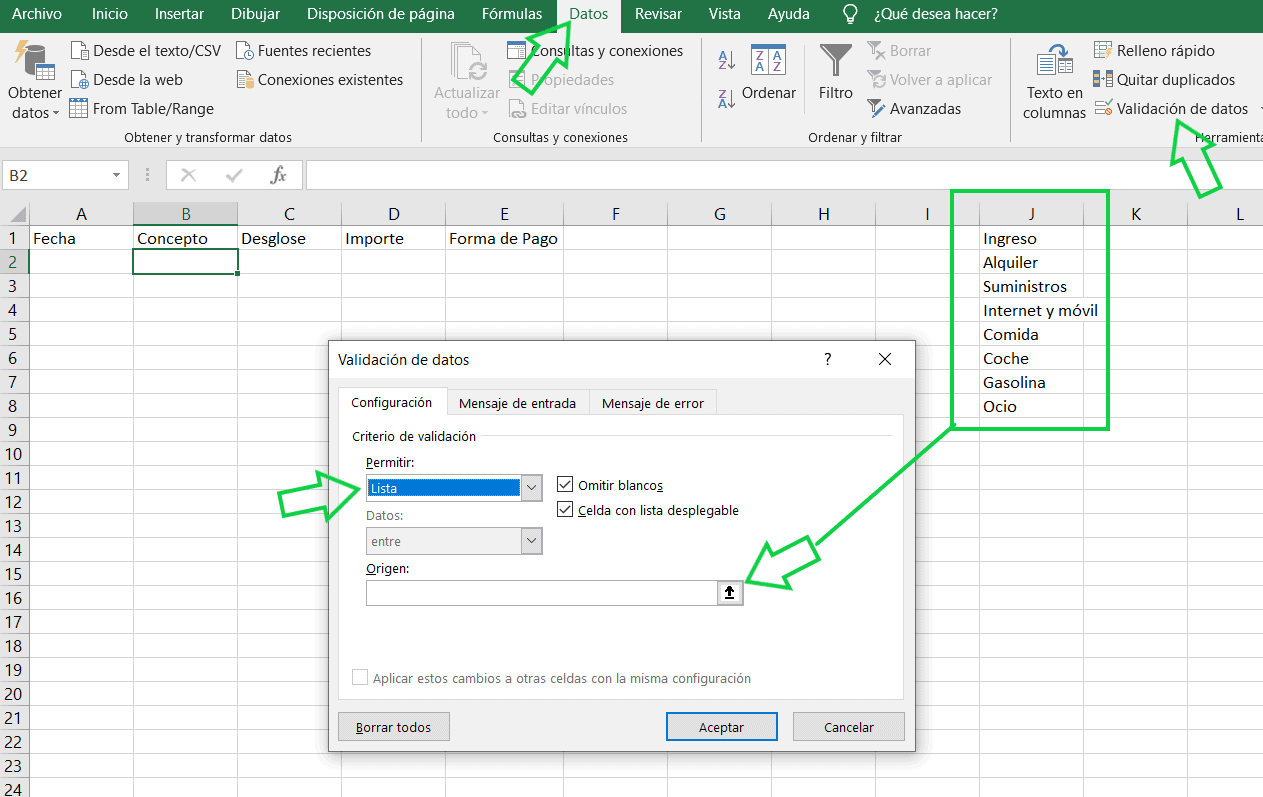Open Avanzadas filter options
Screen dimensions: 1263x797
pos(914,109)
